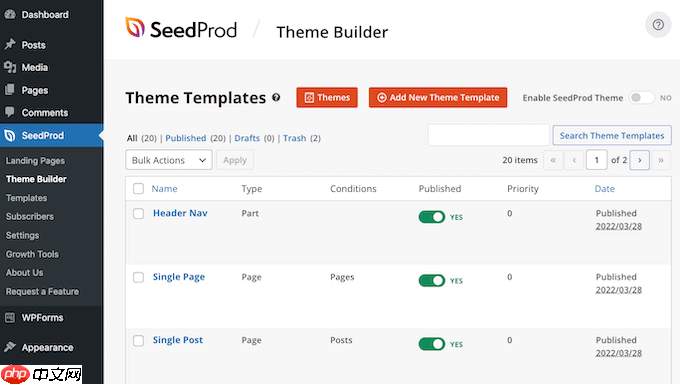Open the Single Post template link
Image resolution: width=680 pixels, height=384 pixels.
(178, 340)
